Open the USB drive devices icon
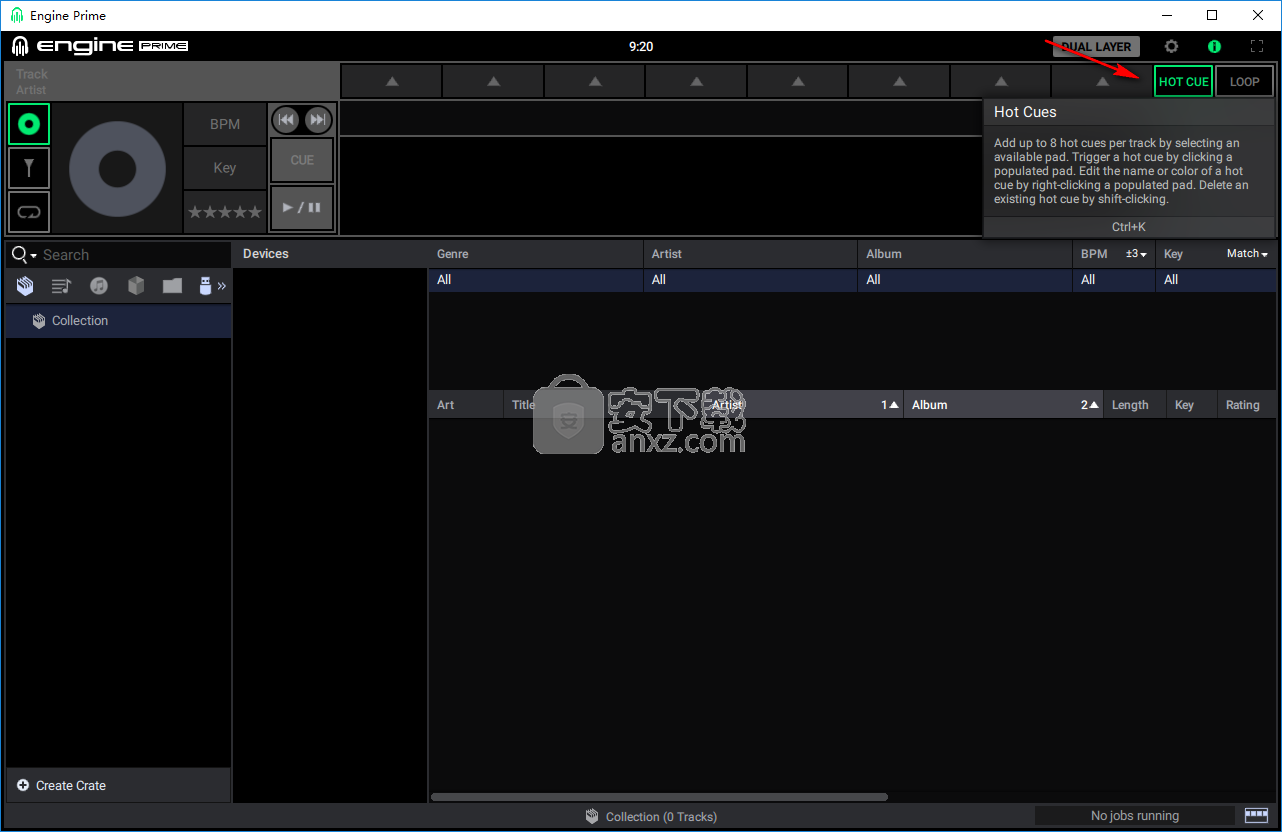 pyautogui.click(x=206, y=286)
